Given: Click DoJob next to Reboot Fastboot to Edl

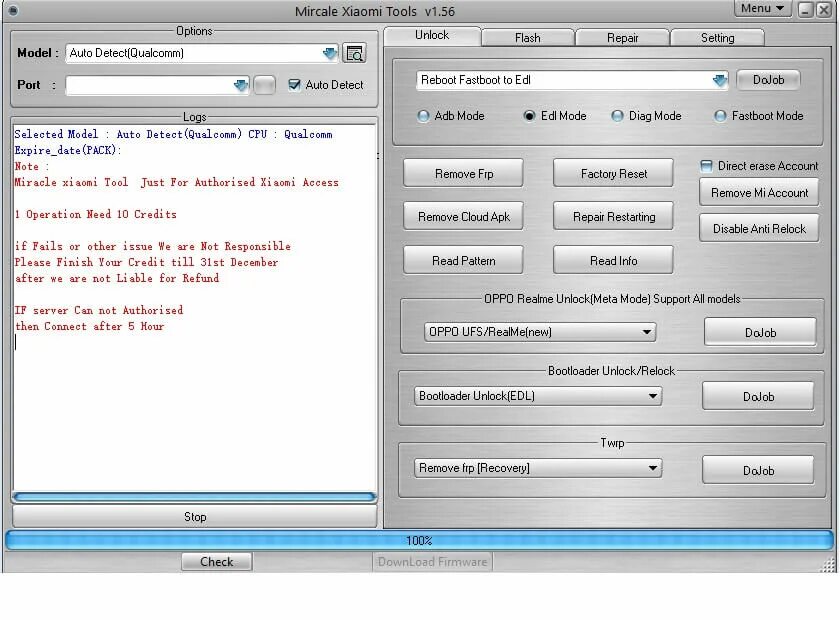Looking at the screenshot, I should click(x=768, y=80).
